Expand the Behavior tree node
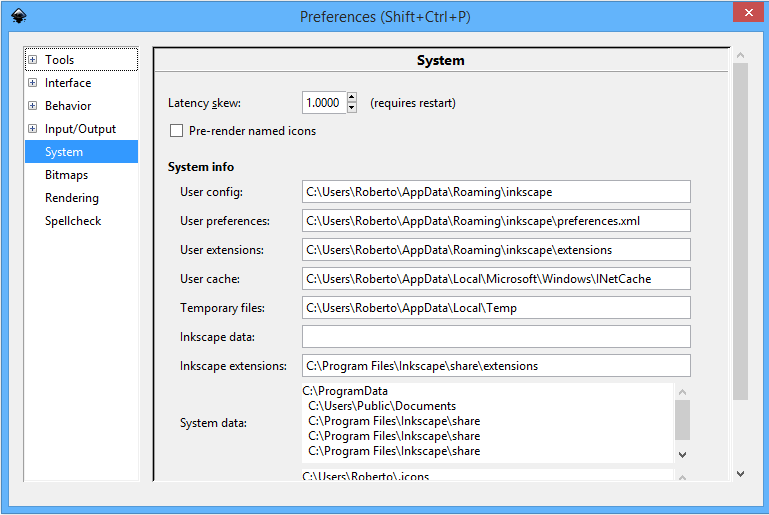The width and height of the screenshot is (769, 515). [x=33, y=106]
